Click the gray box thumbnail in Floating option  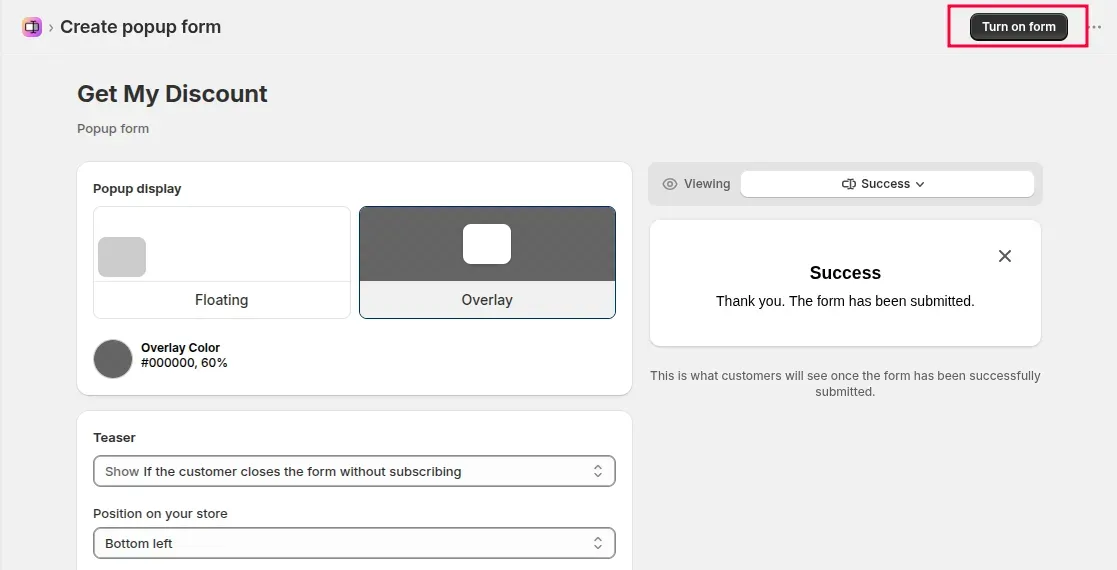(122, 257)
